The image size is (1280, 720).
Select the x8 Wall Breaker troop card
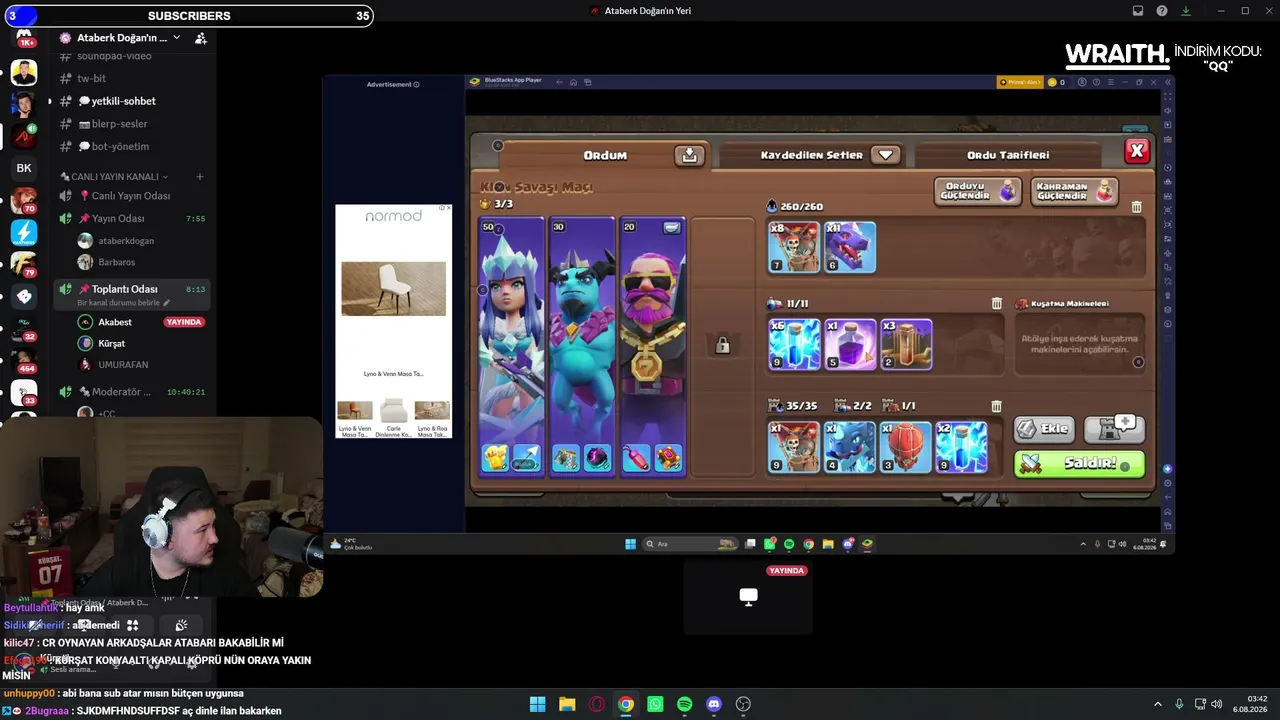click(794, 247)
